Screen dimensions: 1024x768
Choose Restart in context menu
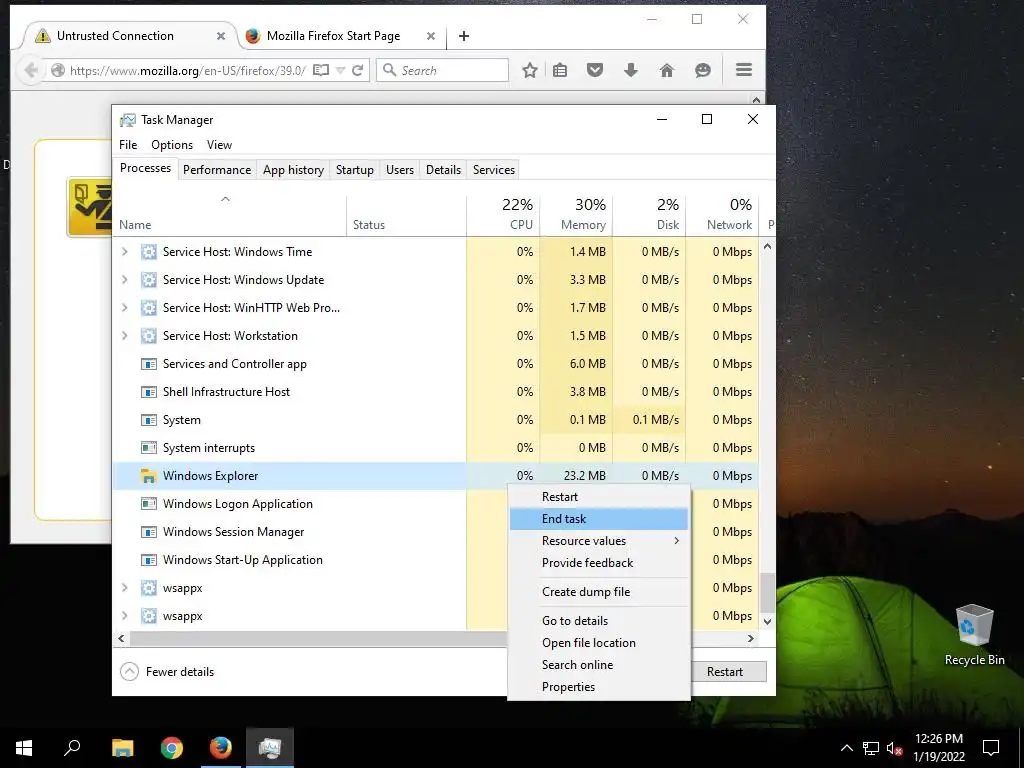click(x=599, y=496)
